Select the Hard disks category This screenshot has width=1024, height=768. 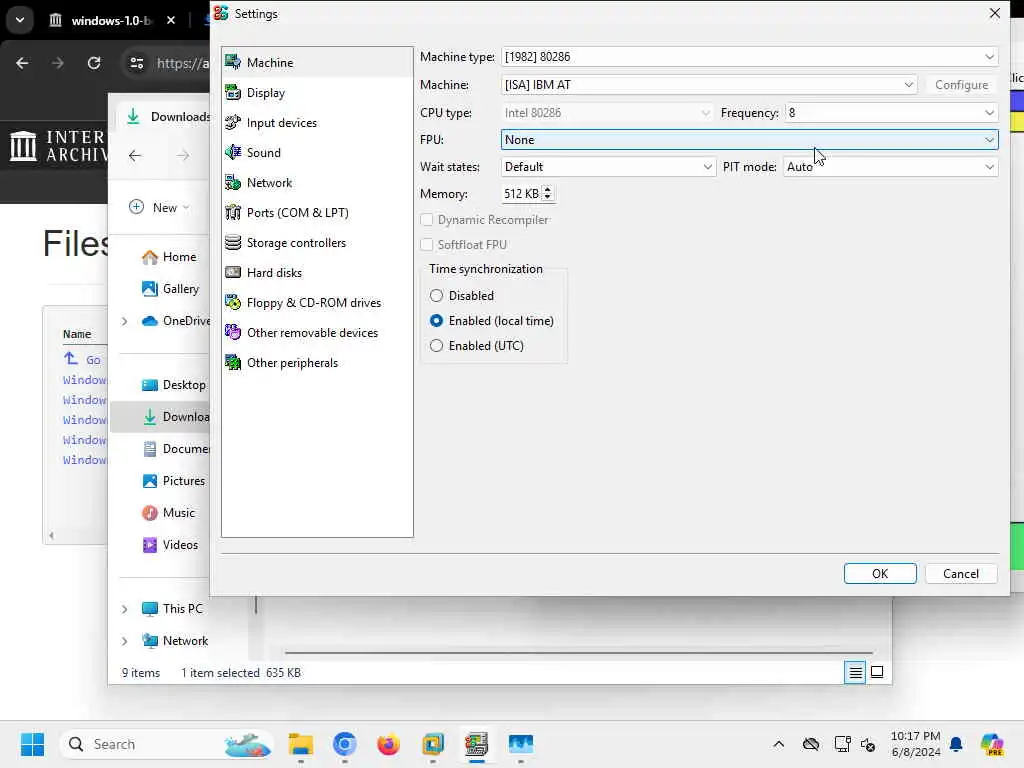click(317, 273)
